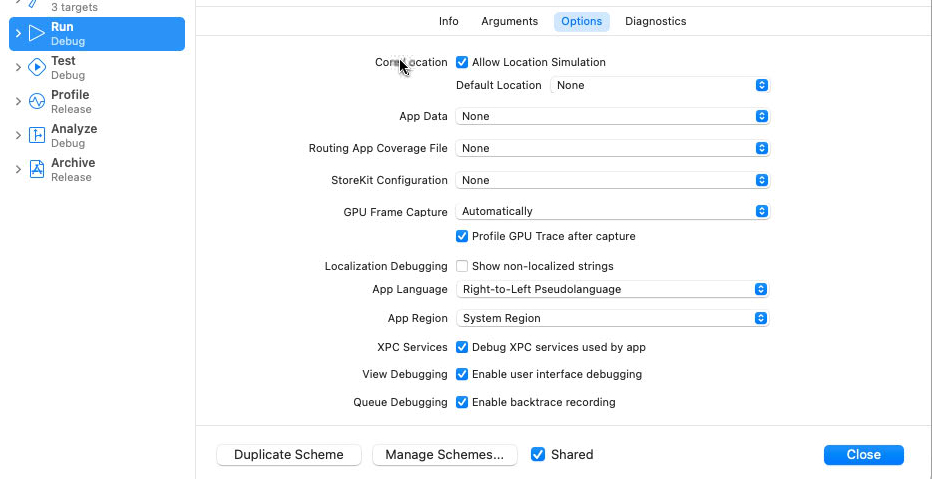Select the Profile action icon
932x479 pixels.
tap(37, 102)
